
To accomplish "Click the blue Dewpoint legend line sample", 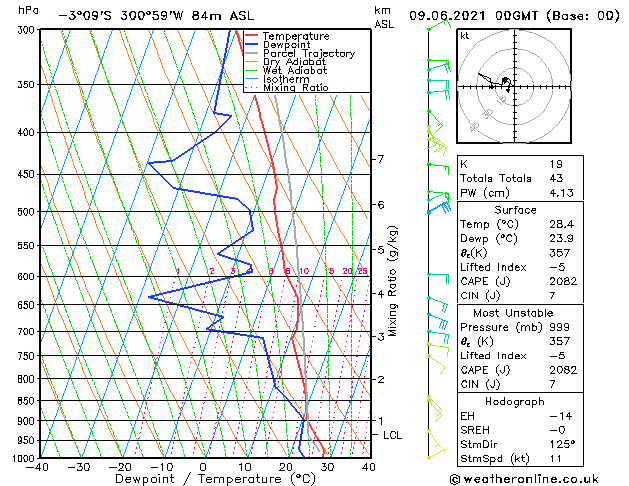I will tap(251, 44).
